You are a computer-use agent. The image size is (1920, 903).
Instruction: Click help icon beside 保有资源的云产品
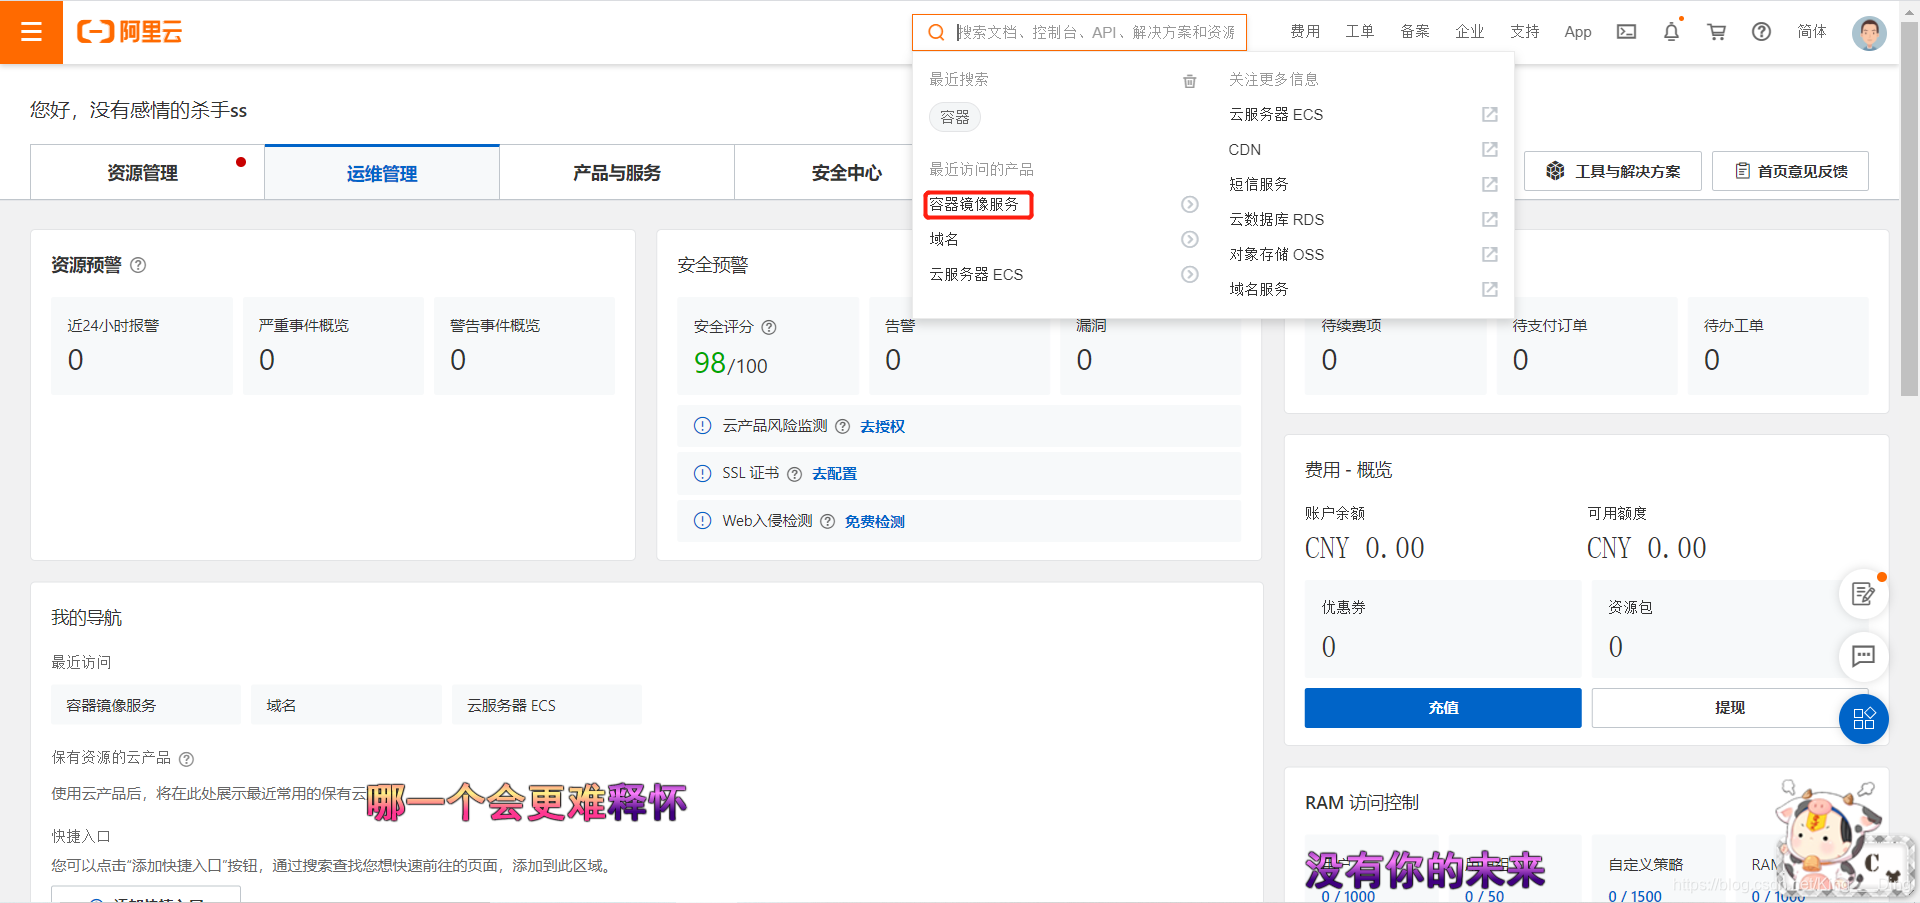coord(186,759)
